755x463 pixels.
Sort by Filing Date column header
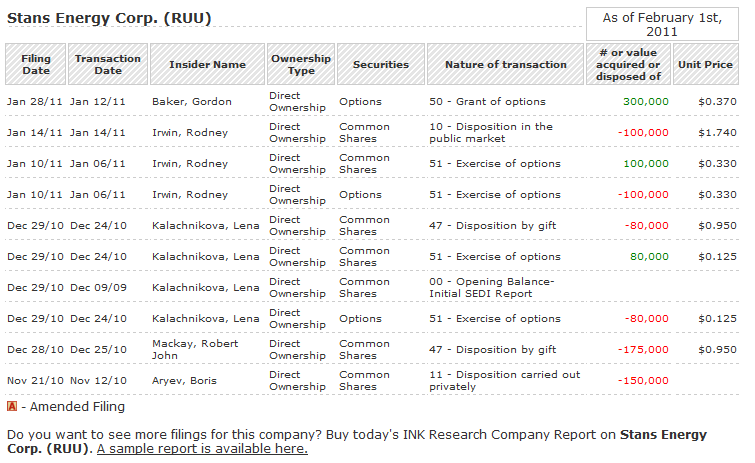[x=35, y=64]
